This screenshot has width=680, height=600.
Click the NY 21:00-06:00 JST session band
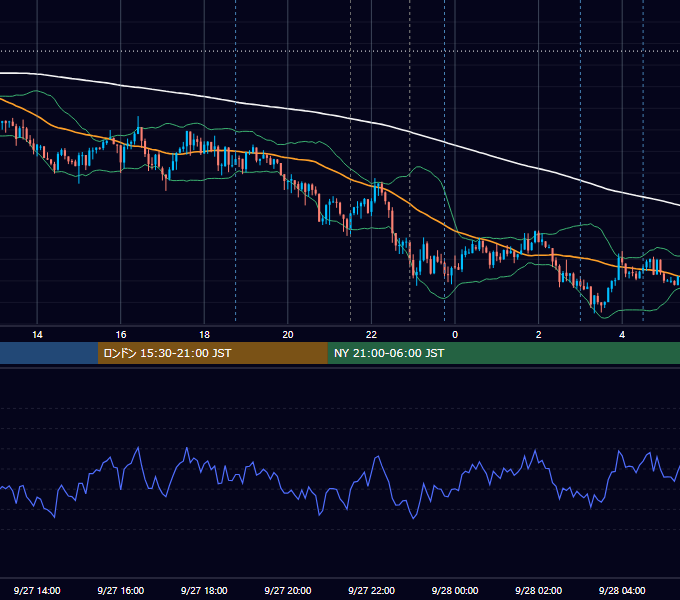coord(503,353)
